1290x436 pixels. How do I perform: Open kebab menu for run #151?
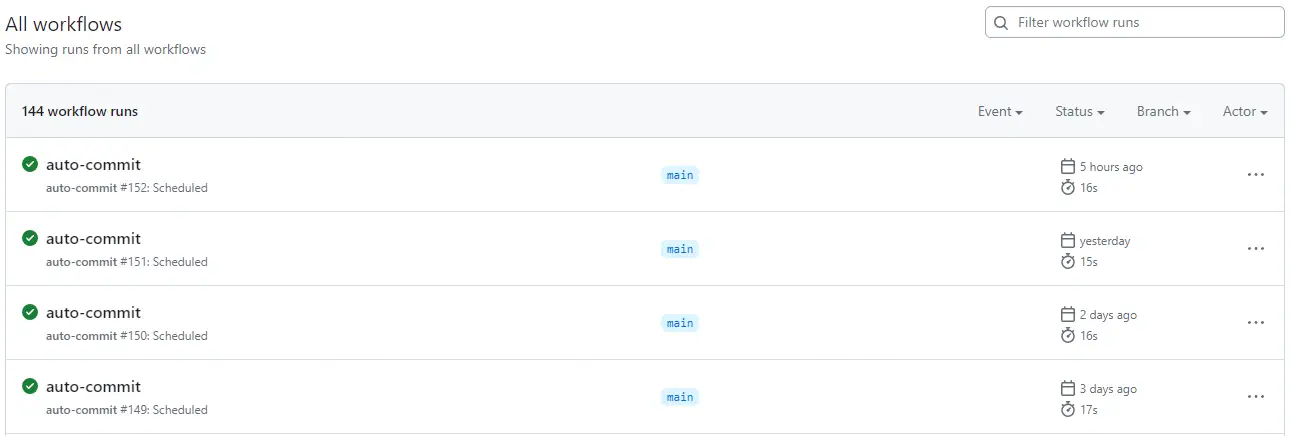tap(1256, 249)
